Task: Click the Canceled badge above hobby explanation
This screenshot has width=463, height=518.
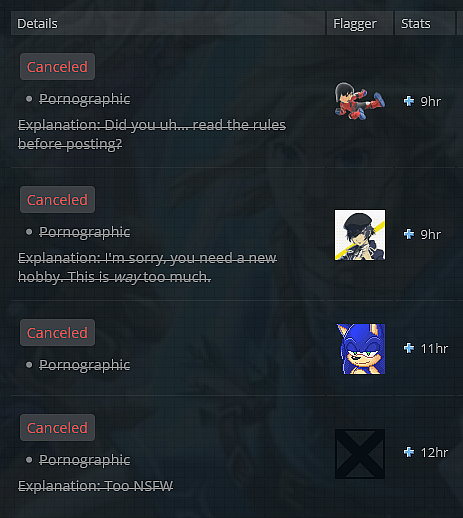Action: [x=57, y=200]
